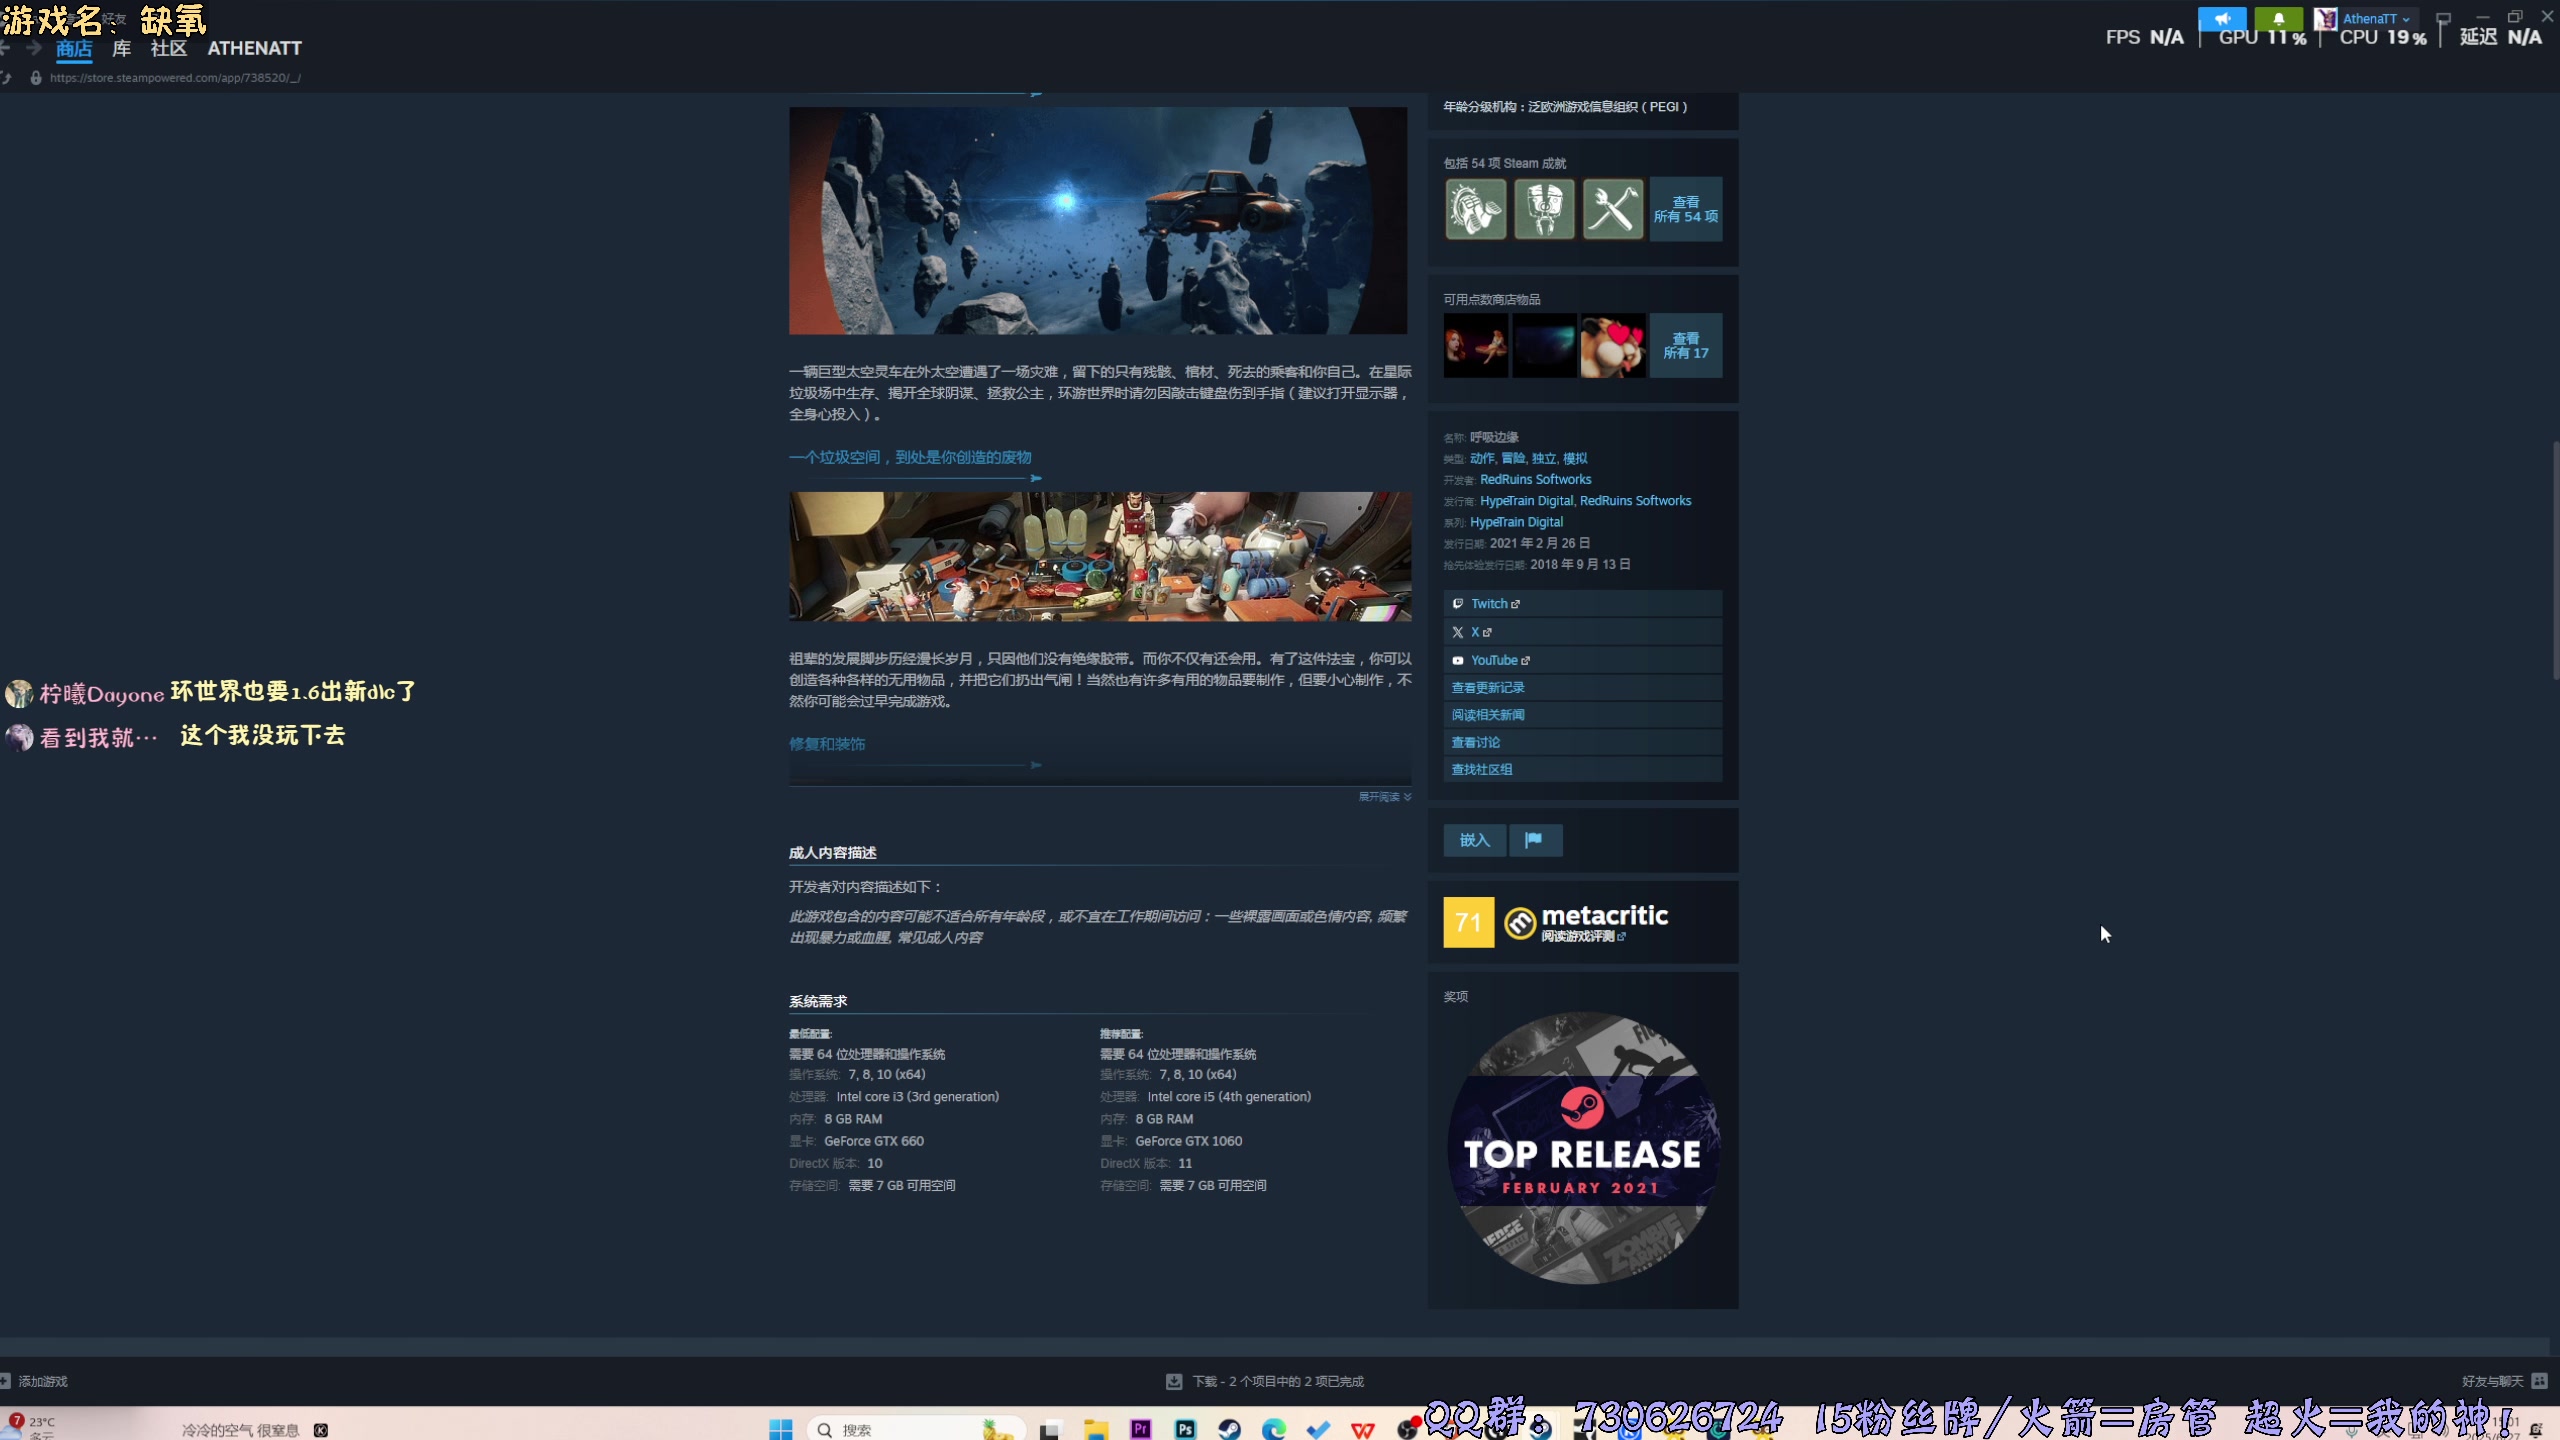Image resolution: width=2560 pixels, height=1440 pixels.
Task: Open the Windows Start menu
Action: tap(781, 1429)
